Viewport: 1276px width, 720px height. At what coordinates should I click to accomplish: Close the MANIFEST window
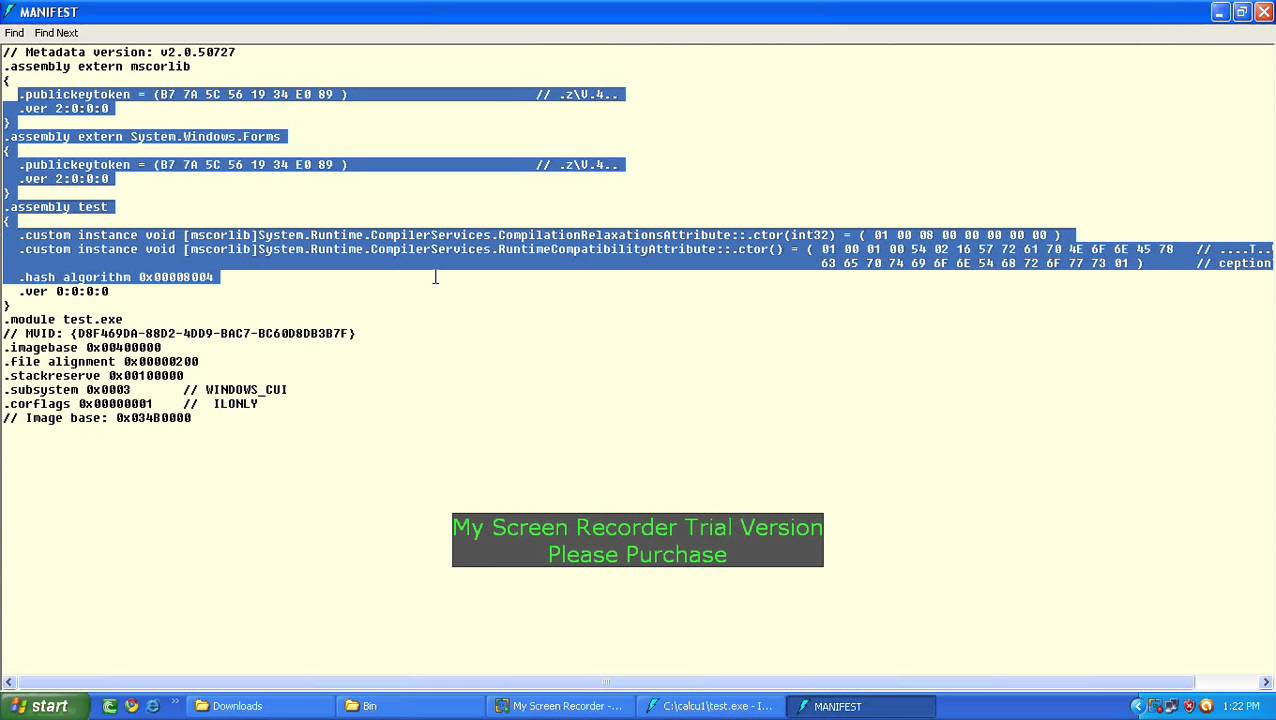tap(1263, 12)
